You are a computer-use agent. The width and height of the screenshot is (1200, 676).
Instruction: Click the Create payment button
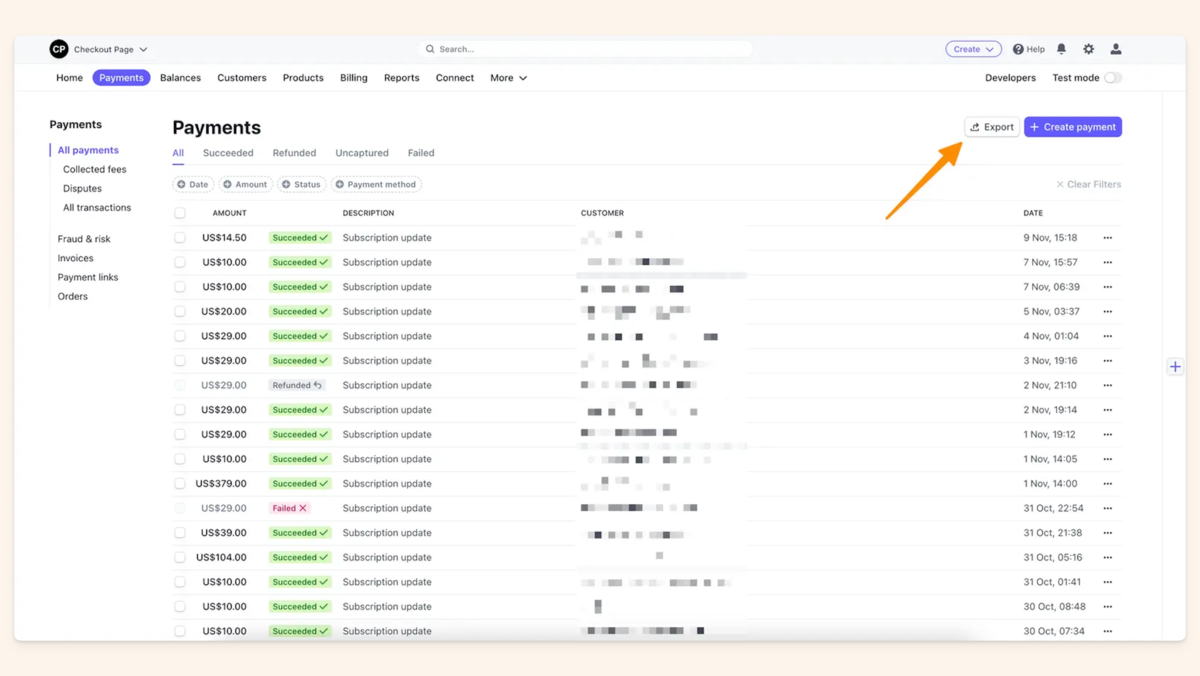click(1072, 127)
